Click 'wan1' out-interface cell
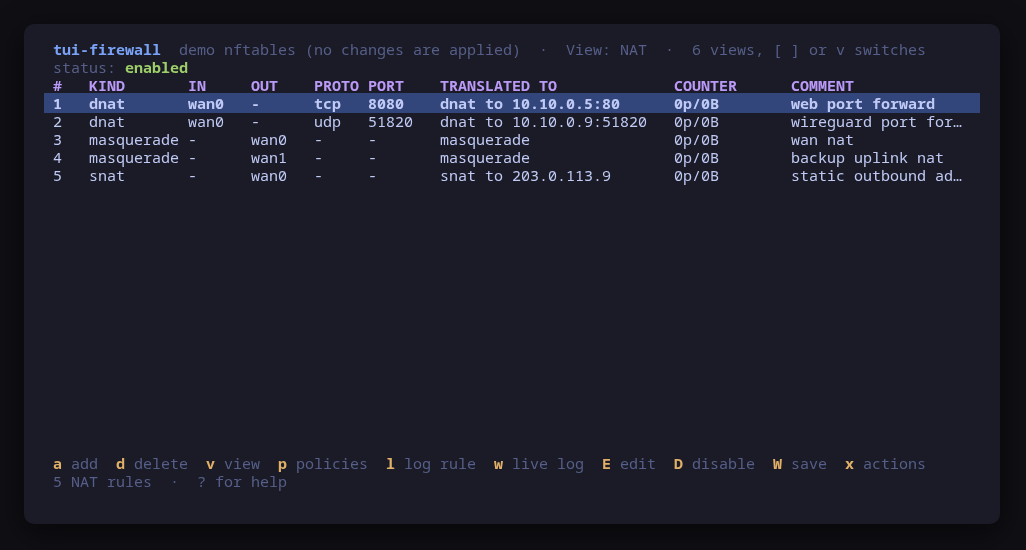 268,158
